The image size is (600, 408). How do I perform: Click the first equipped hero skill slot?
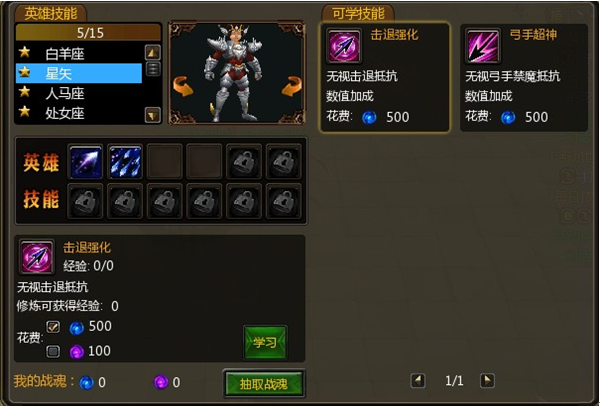[85, 162]
